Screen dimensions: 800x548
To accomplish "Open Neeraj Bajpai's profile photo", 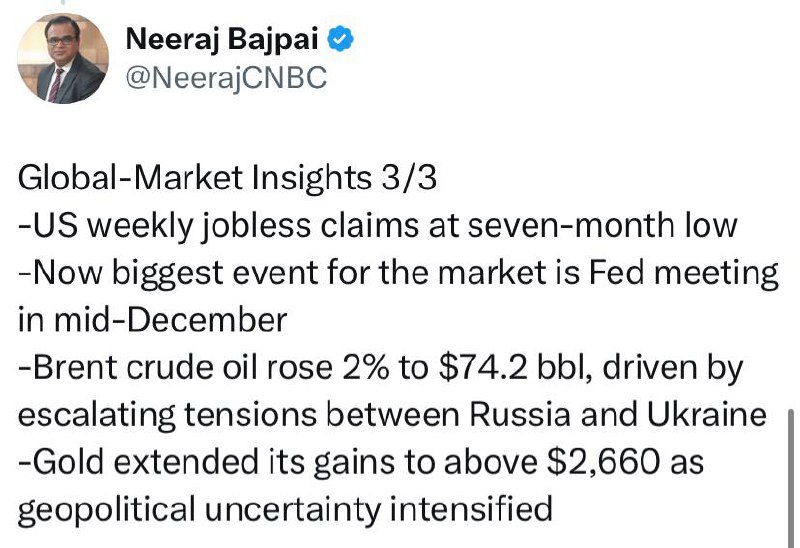I will pyautogui.click(x=63, y=58).
